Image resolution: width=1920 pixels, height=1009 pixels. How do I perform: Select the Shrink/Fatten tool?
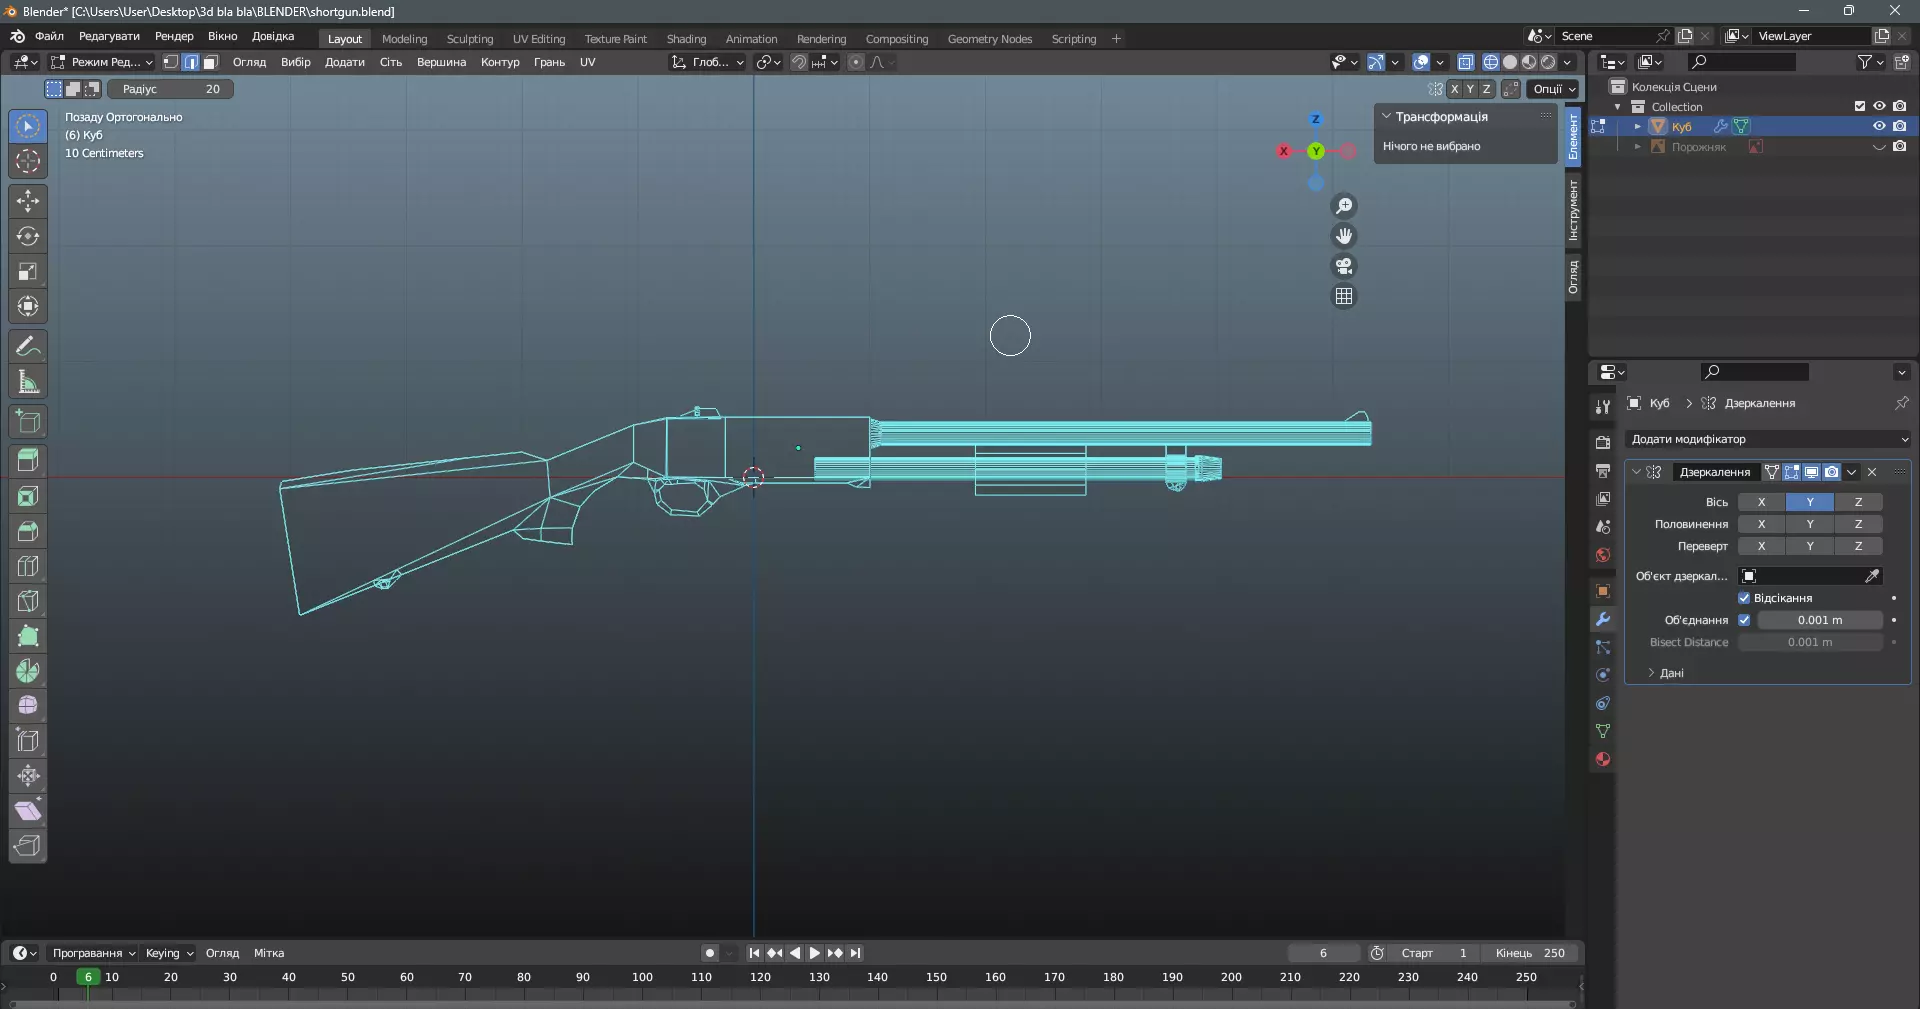[x=28, y=776]
